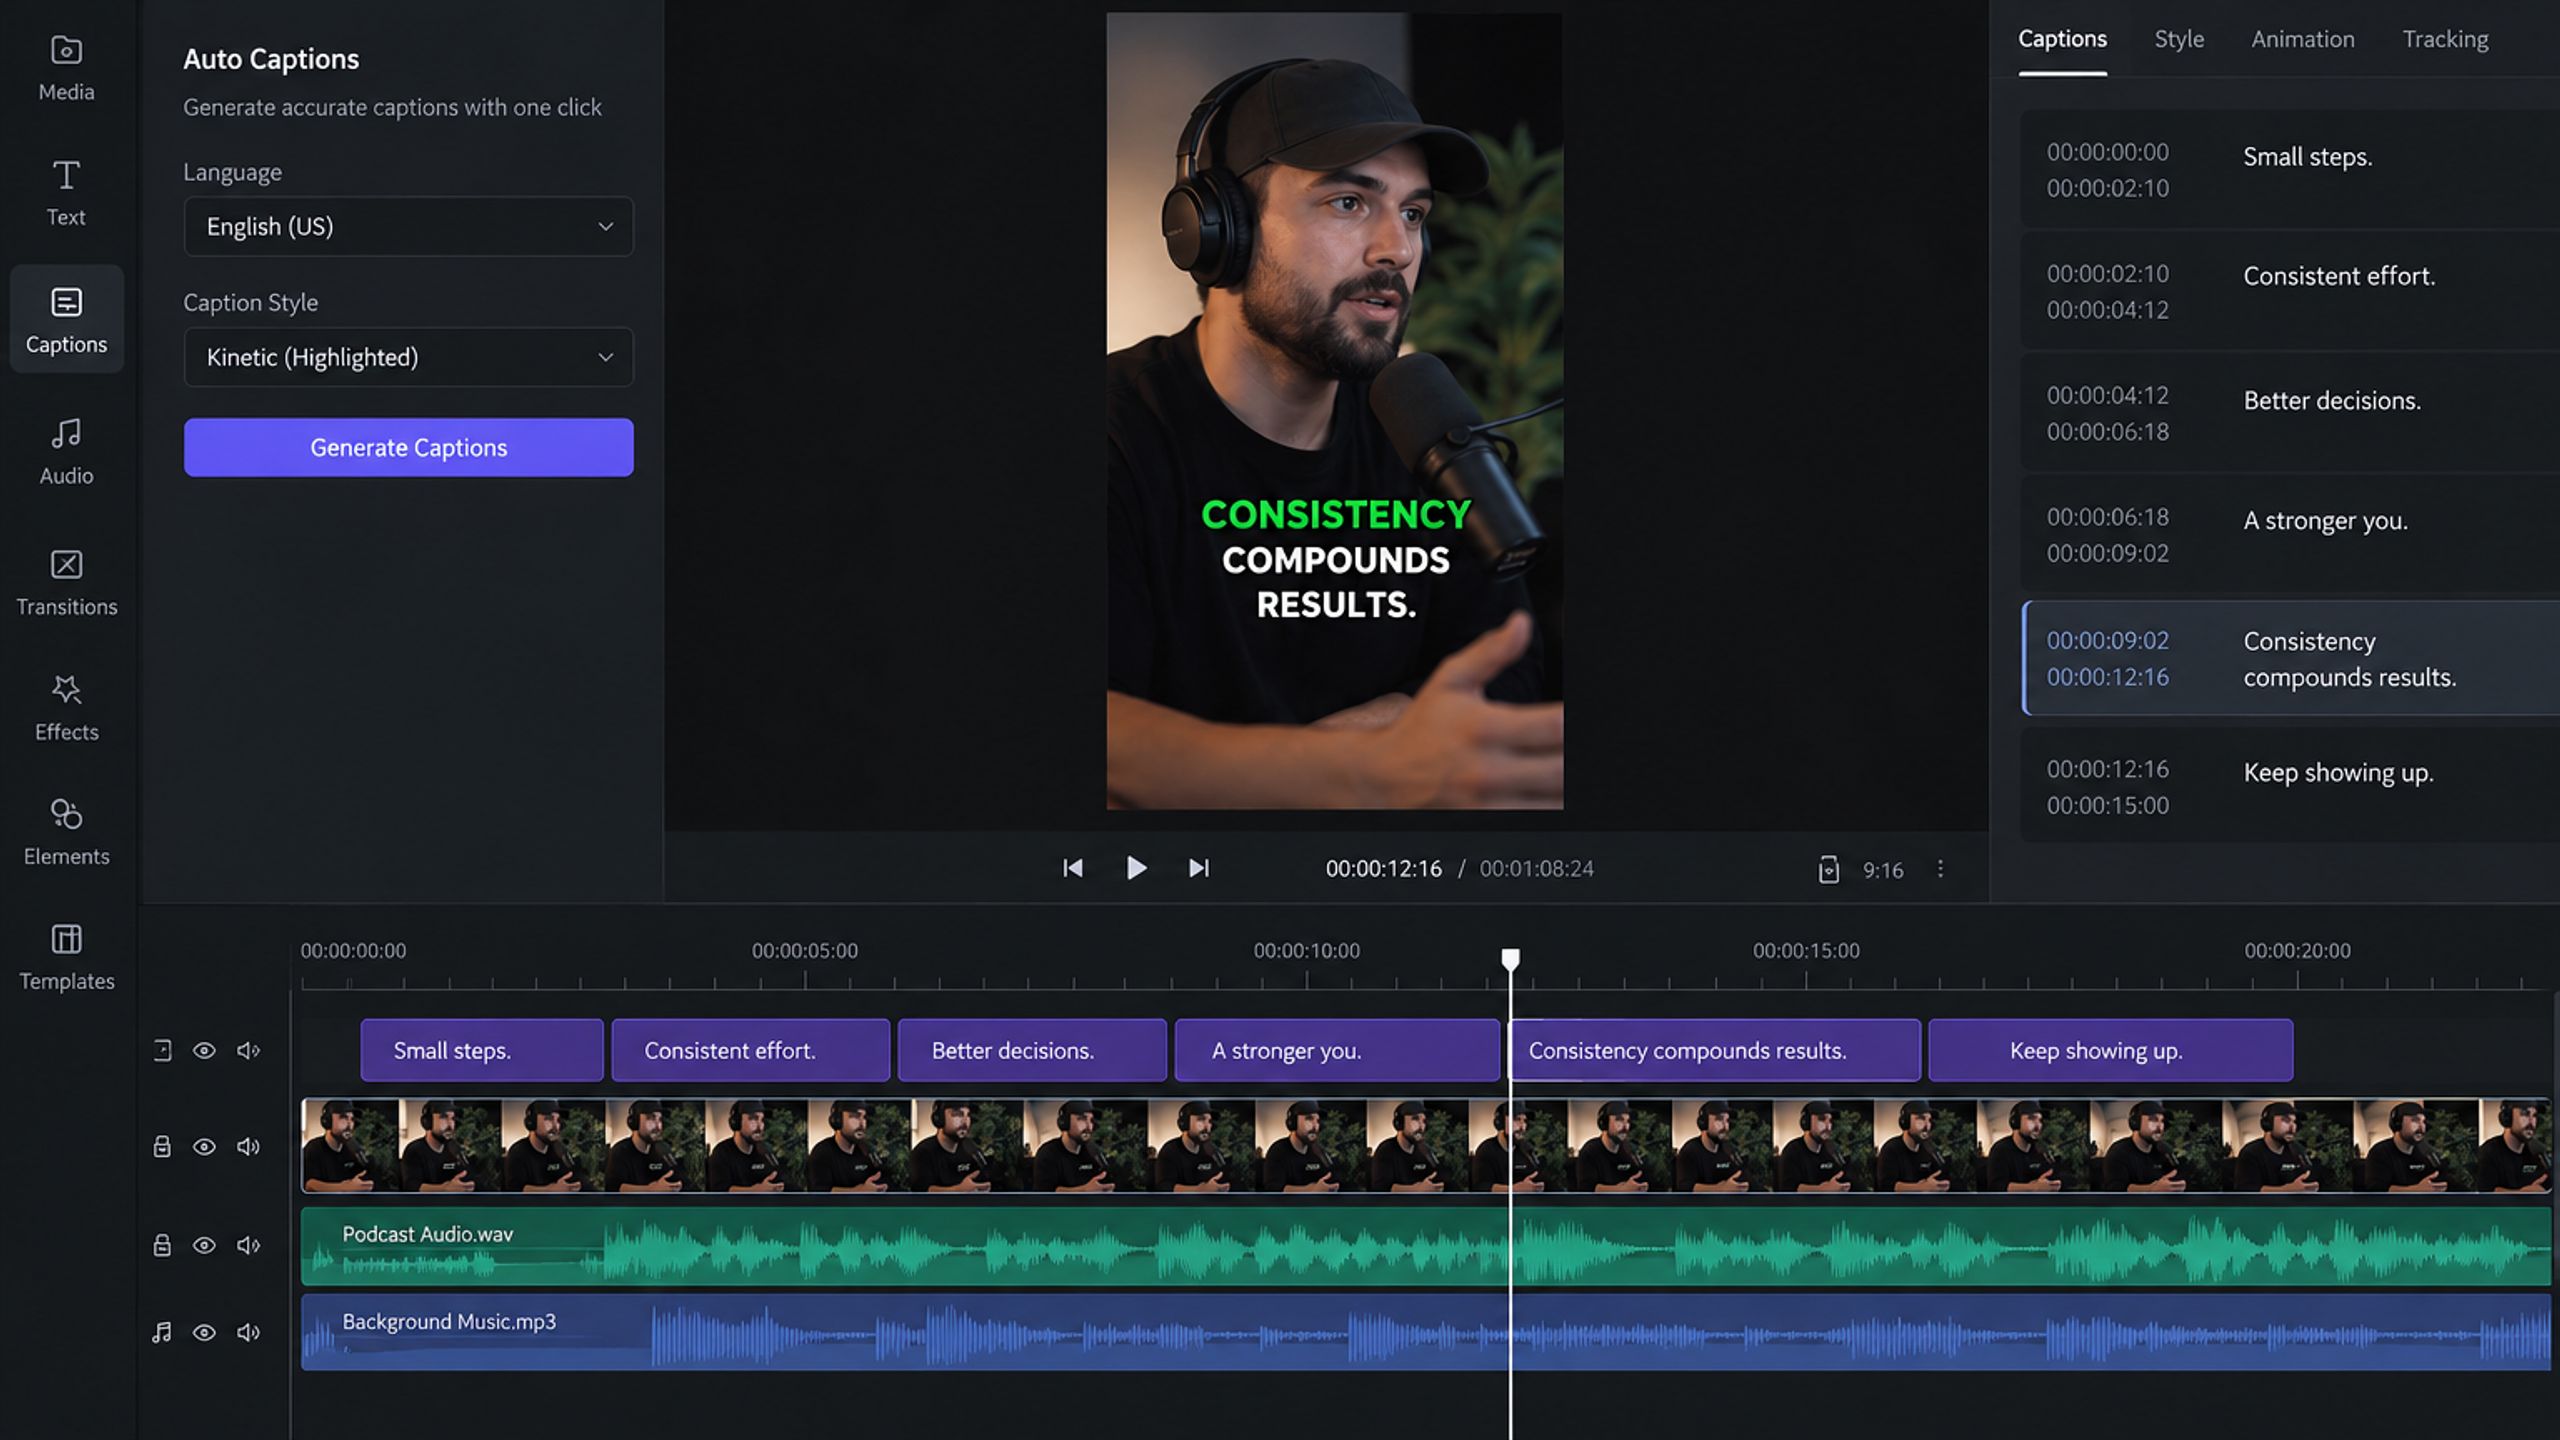Open the Text tool panel
This screenshot has height=1440, width=2560.
[66, 193]
